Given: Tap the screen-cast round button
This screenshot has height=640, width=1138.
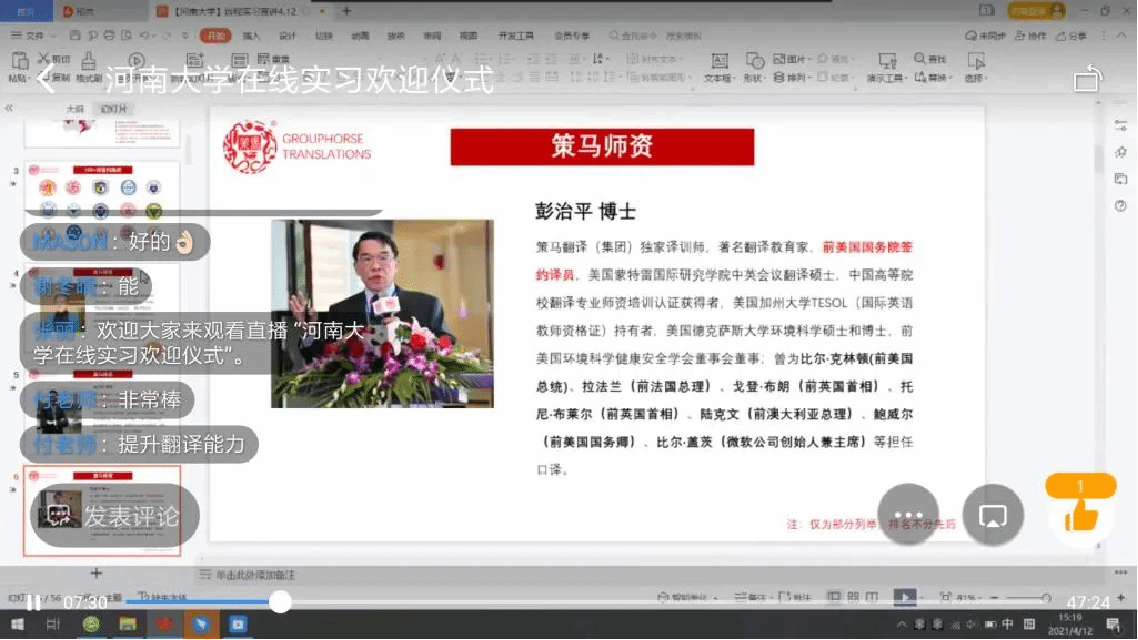Looking at the screenshot, I should (993, 515).
